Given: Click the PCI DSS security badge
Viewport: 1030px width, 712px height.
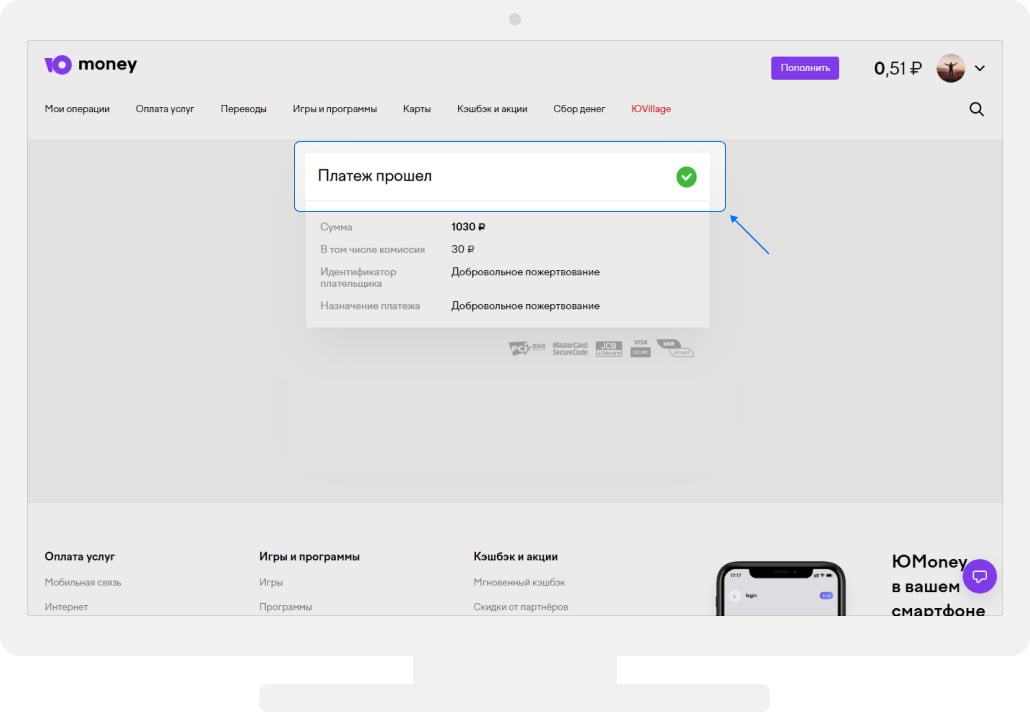Looking at the screenshot, I should coord(527,348).
